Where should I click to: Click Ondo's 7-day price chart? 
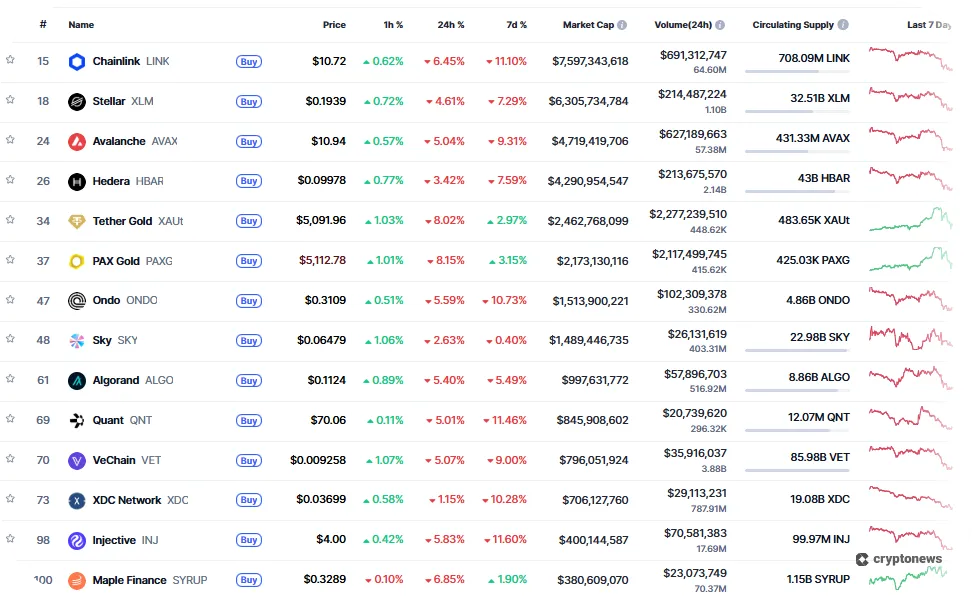(908, 300)
